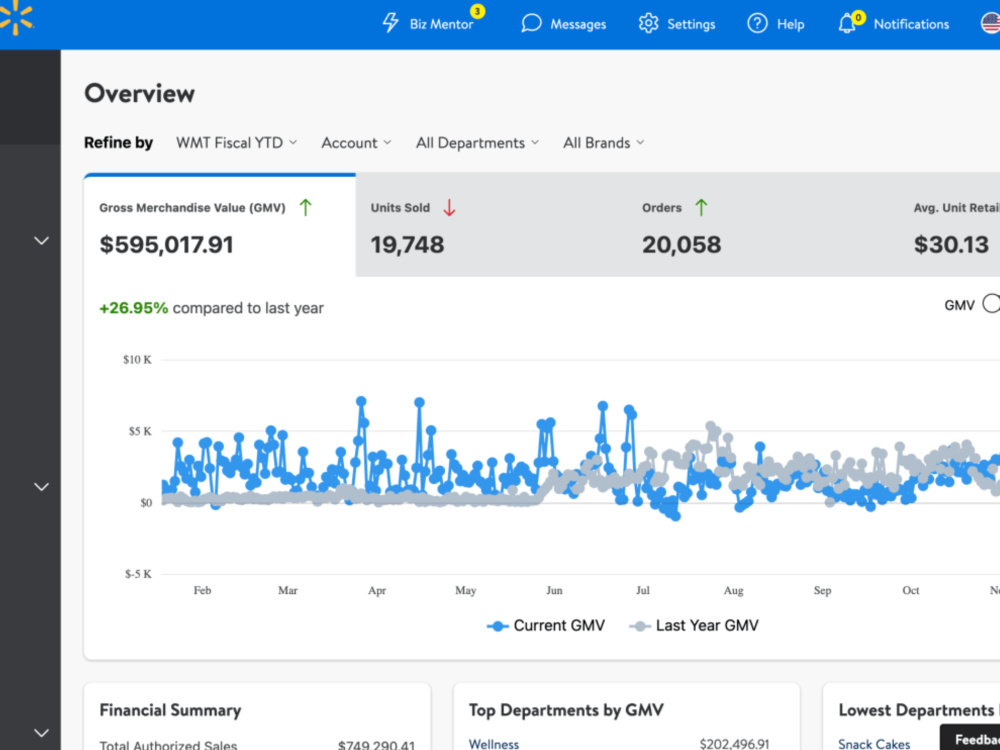Open the Notifications bell icon
Image resolution: width=1000 pixels, height=750 pixels.
click(x=846, y=24)
